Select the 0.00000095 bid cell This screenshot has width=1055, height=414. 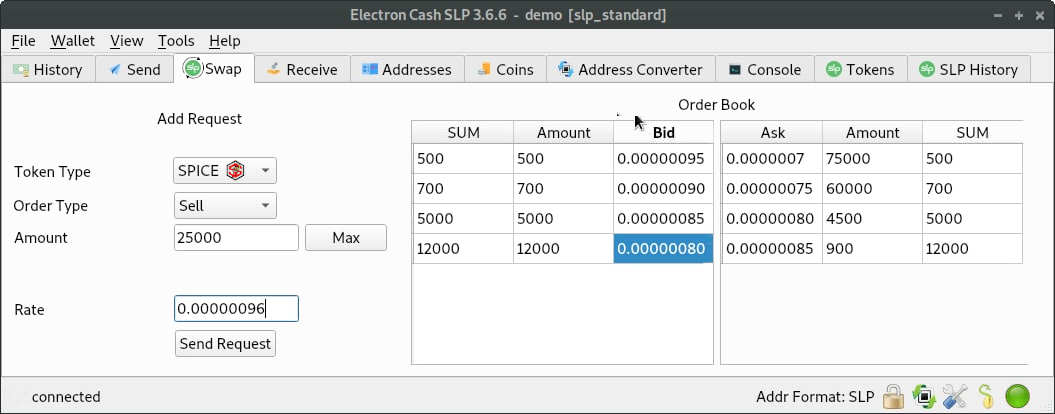pos(663,159)
